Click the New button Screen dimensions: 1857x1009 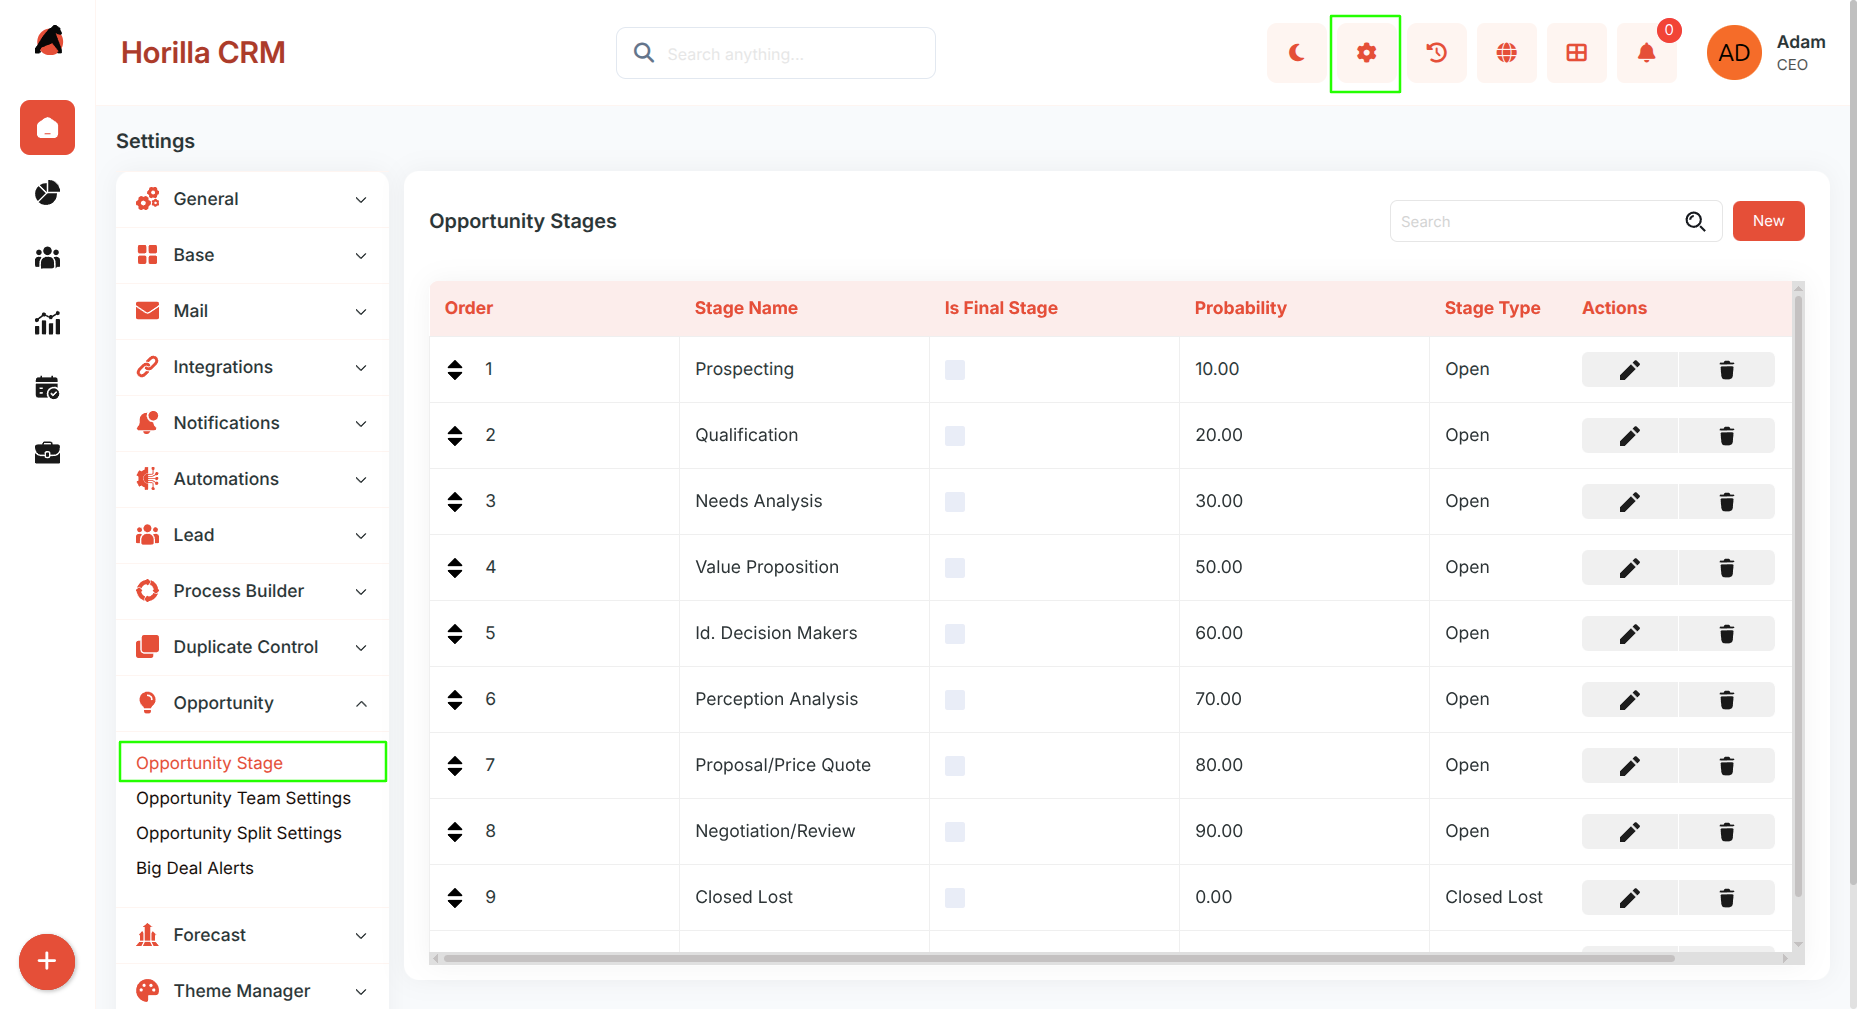pyautogui.click(x=1768, y=221)
